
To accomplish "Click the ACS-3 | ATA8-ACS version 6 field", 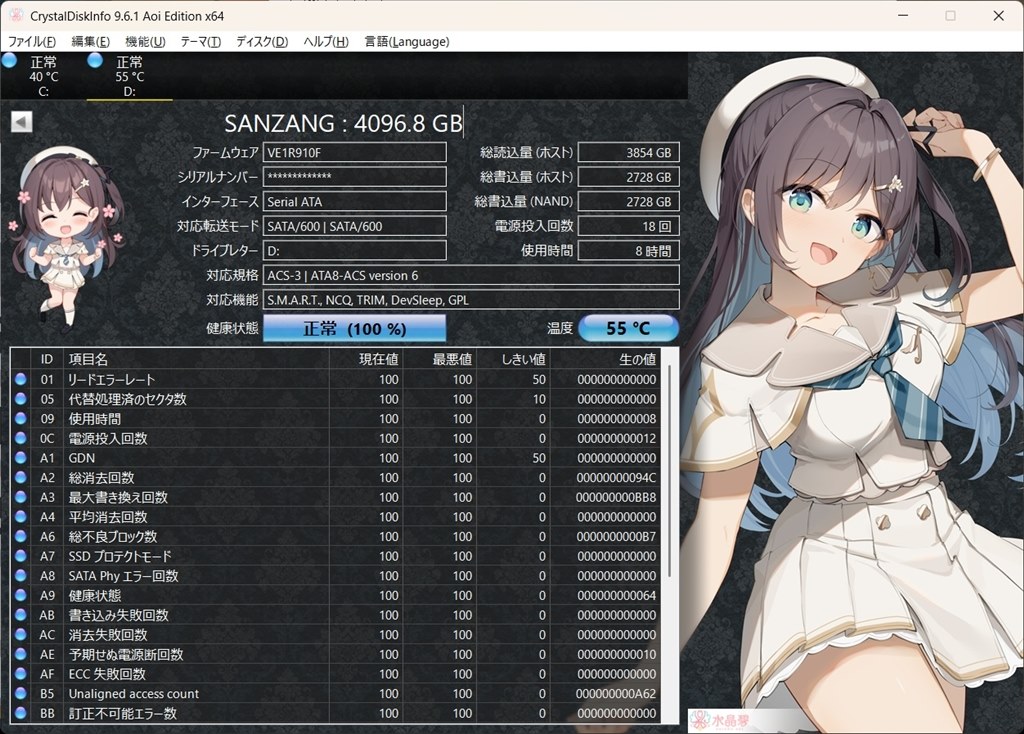I will tap(471, 275).
